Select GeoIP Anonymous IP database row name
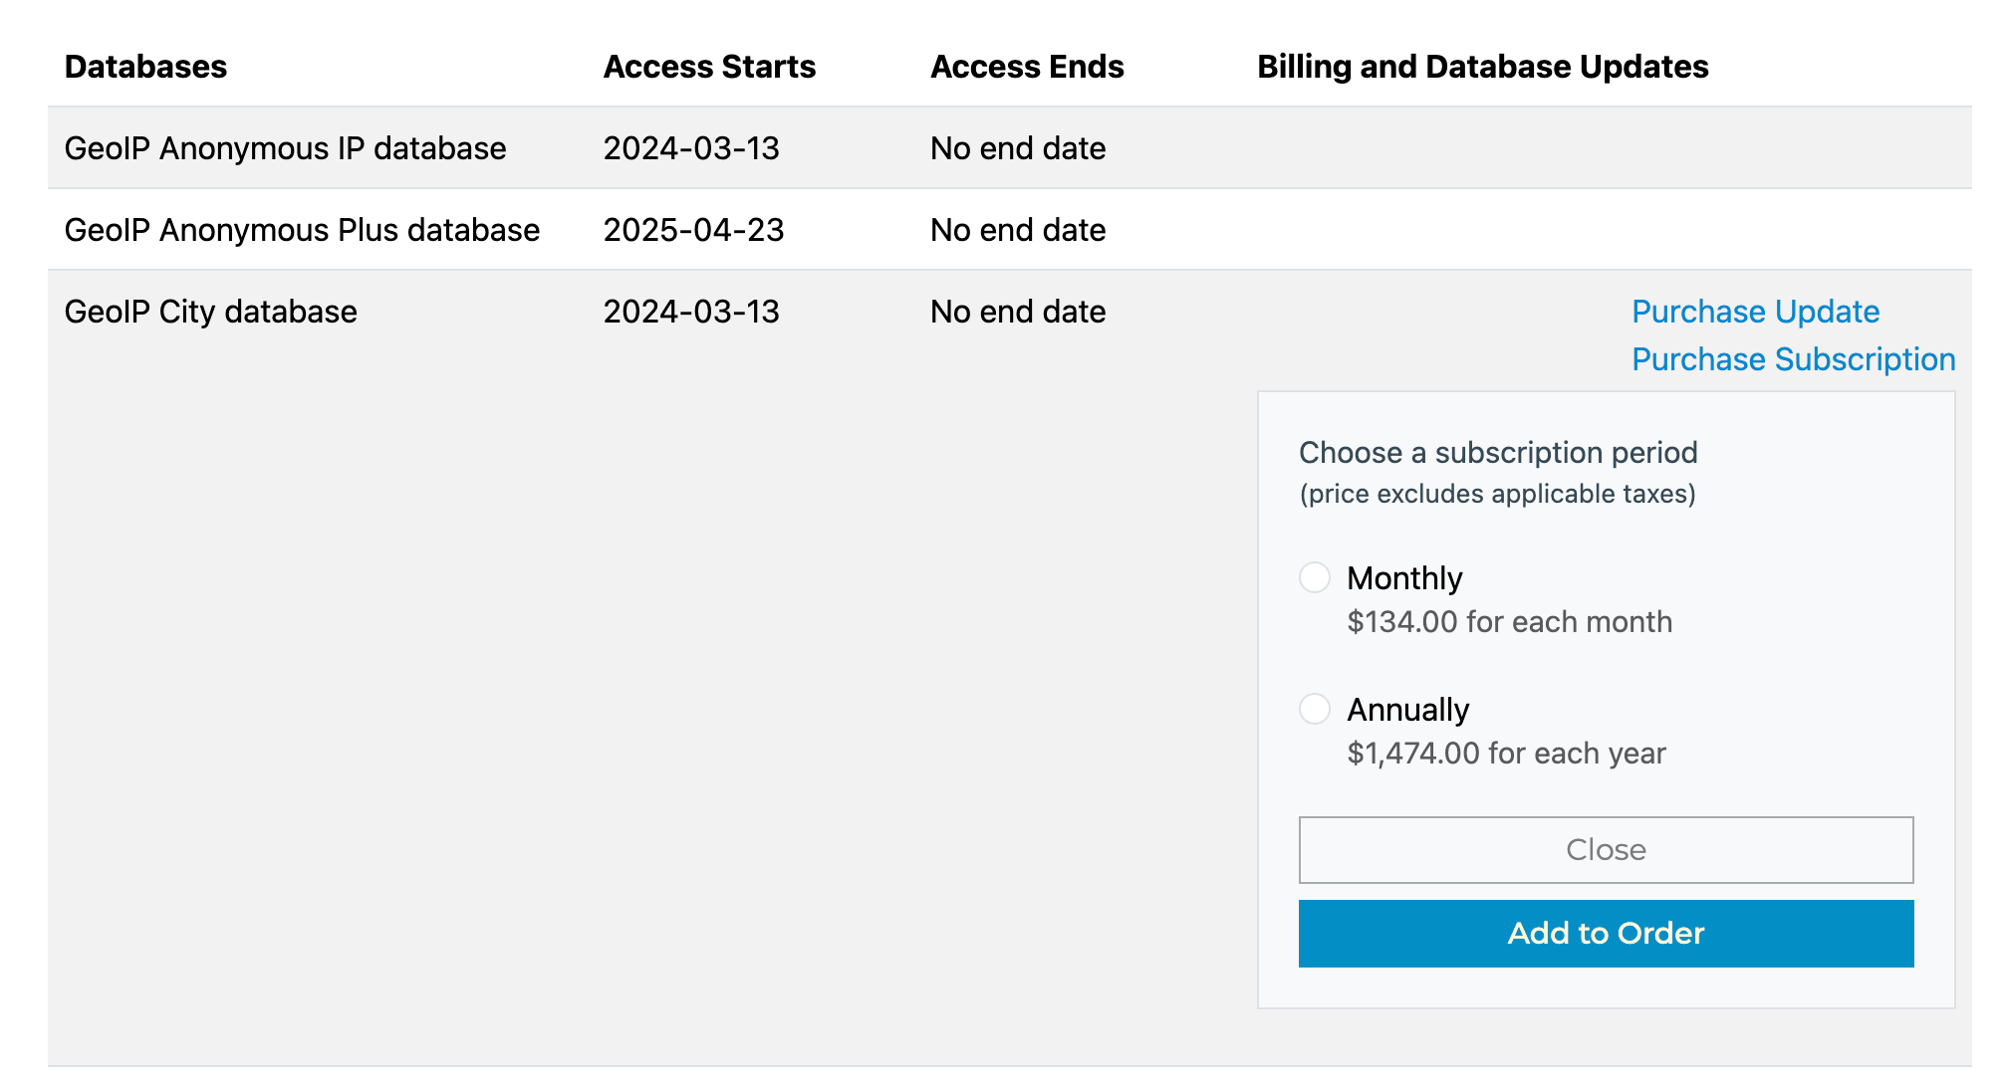This screenshot has width=2010, height=1089. pyautogui.click(x=285, y=148)
